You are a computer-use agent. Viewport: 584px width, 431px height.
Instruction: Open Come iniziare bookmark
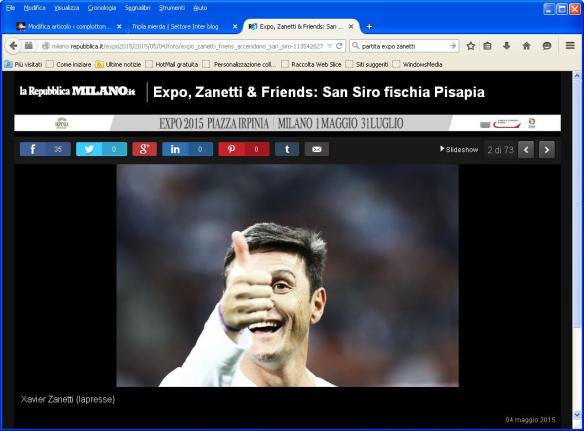pos(69,64)
